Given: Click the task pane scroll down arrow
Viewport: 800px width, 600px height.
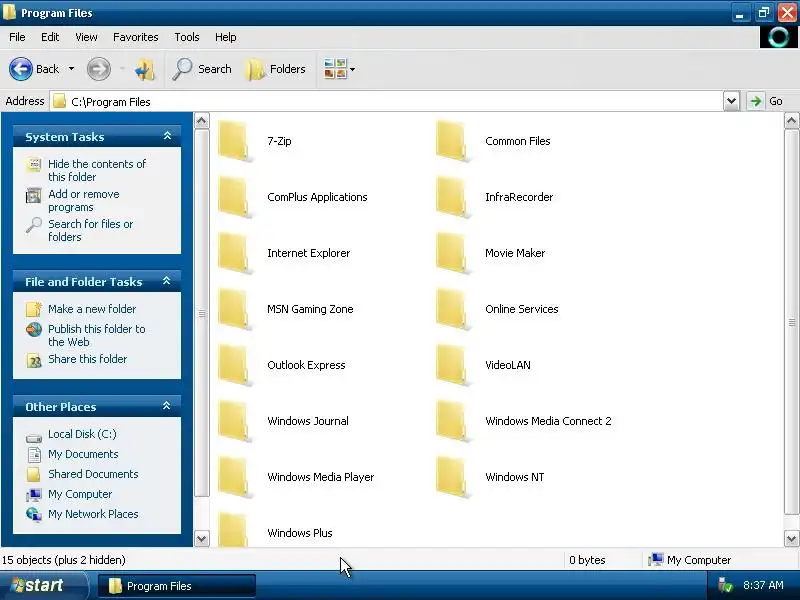Looking at the screenshot, I should (x=202, y=539).
